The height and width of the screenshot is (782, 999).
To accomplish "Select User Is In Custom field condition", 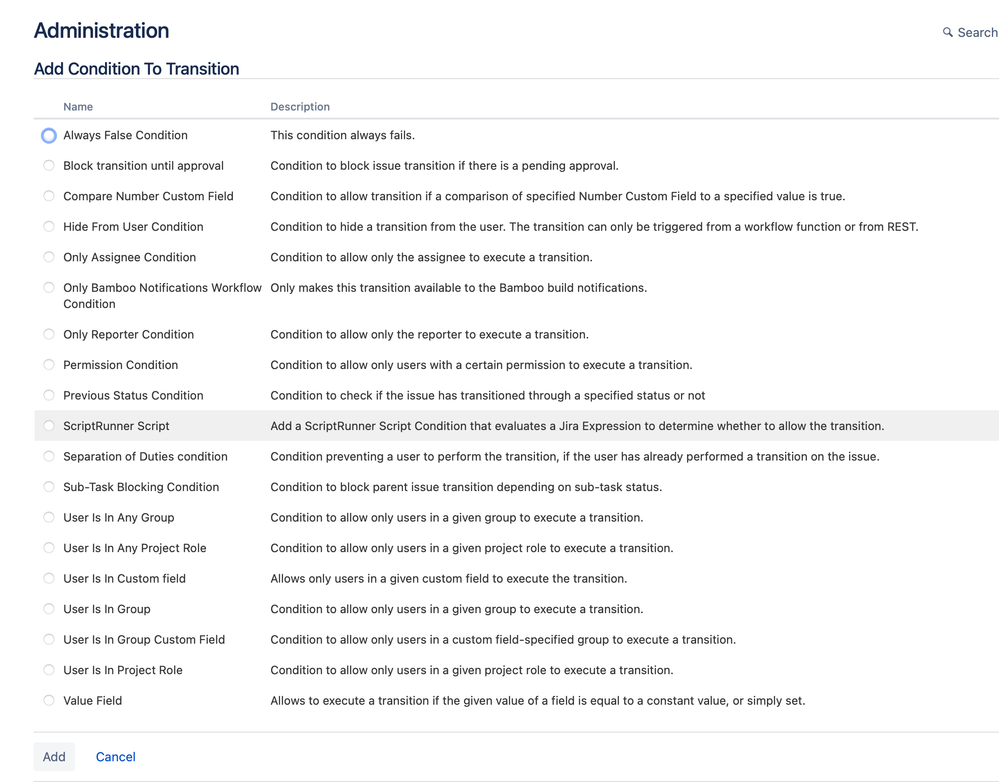I will pos(48,578).
